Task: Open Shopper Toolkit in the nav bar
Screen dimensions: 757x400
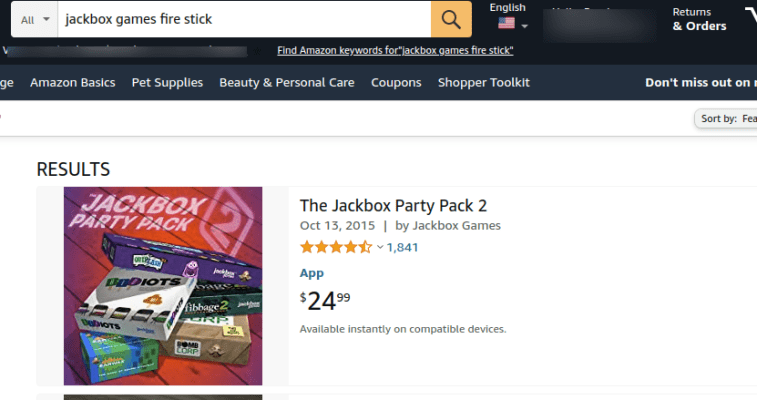Action: click(x=483, y=82)
